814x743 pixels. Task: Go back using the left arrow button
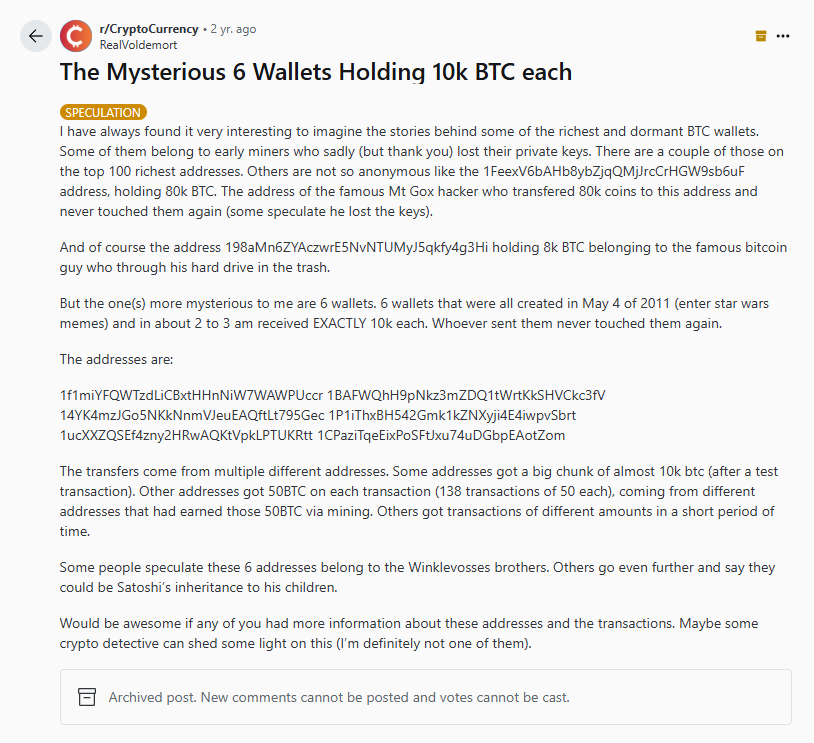36,36
